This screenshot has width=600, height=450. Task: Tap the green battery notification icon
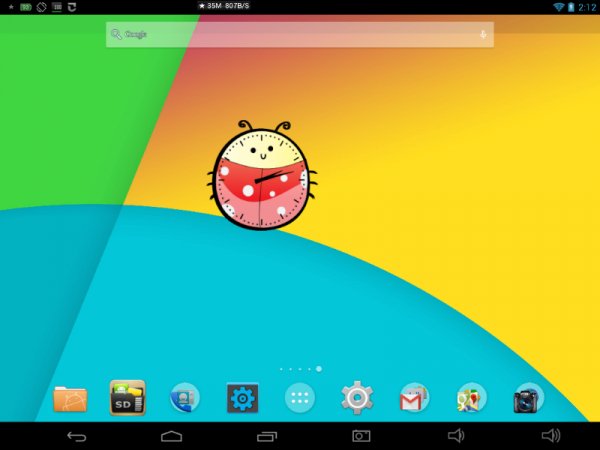[x=26, y=7]
